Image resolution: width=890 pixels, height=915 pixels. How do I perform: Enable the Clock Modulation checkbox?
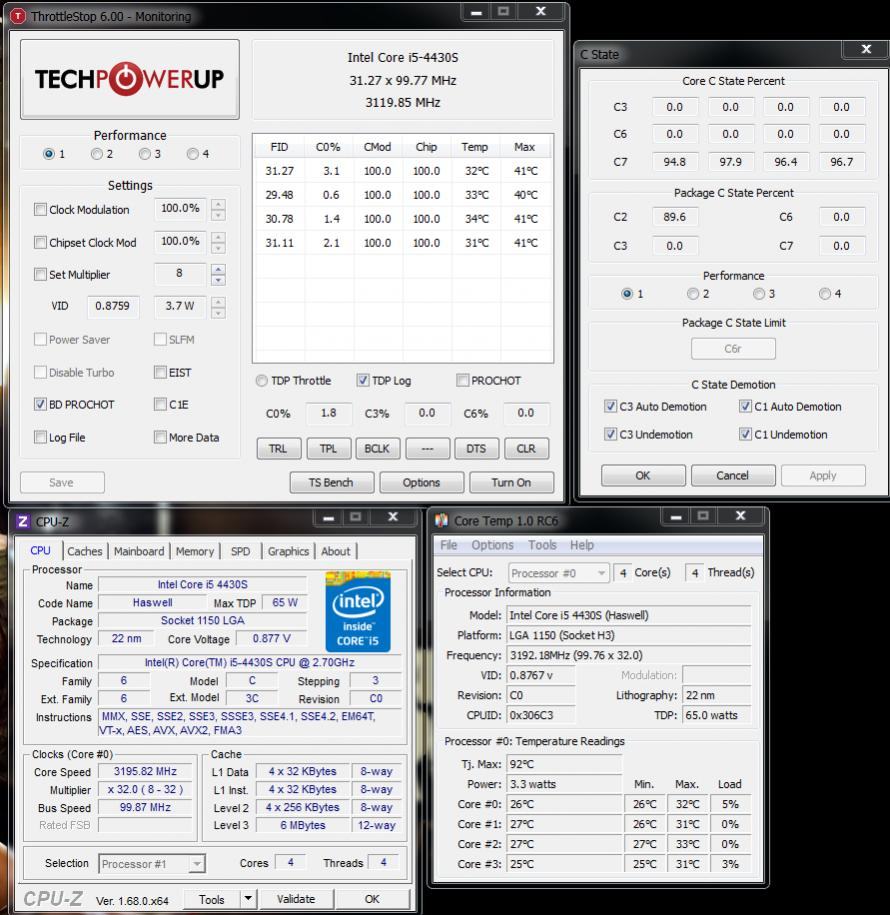[40, 209]
